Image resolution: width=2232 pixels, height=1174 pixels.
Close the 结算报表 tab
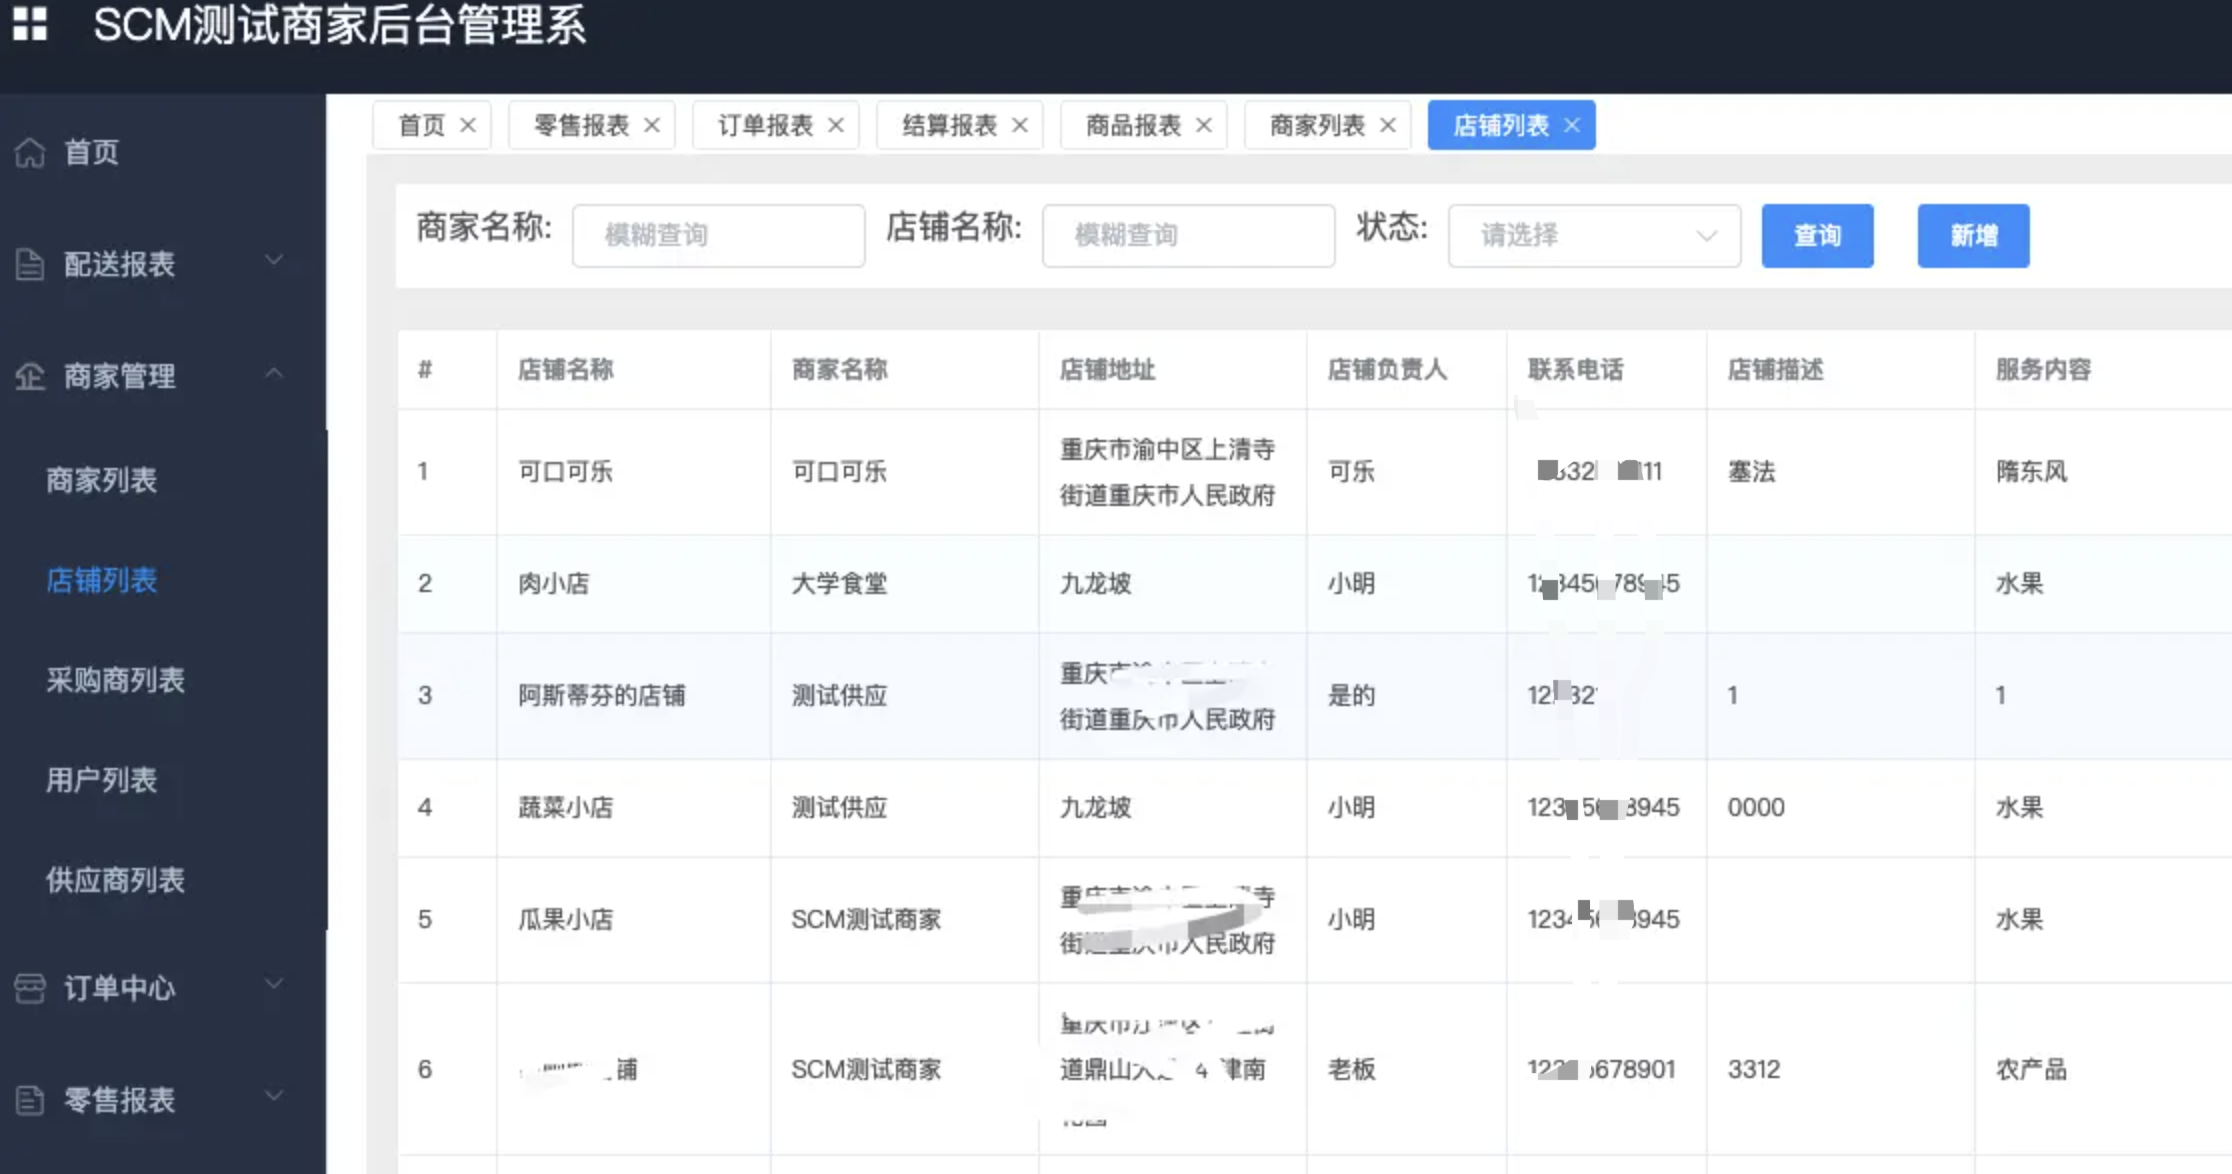pyautogui.click(x=1022, y=126)
